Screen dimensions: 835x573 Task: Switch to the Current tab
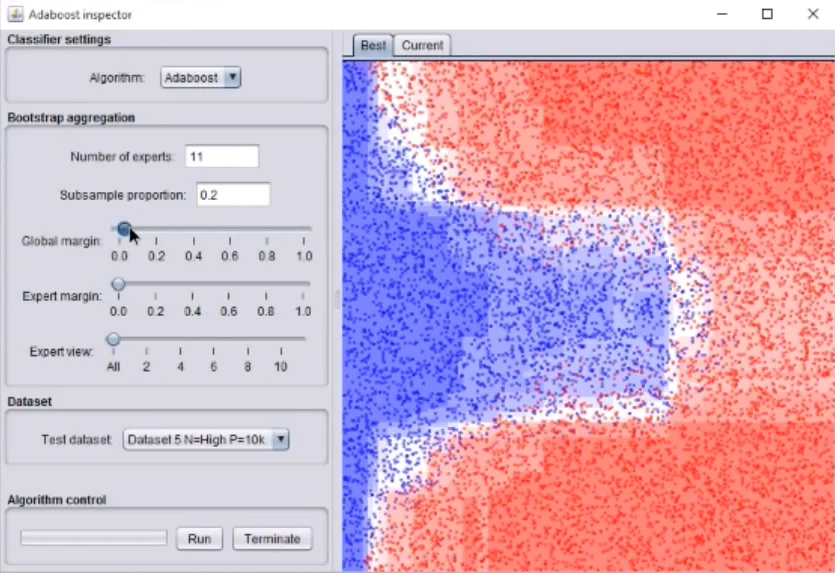(x=422, y=45)
